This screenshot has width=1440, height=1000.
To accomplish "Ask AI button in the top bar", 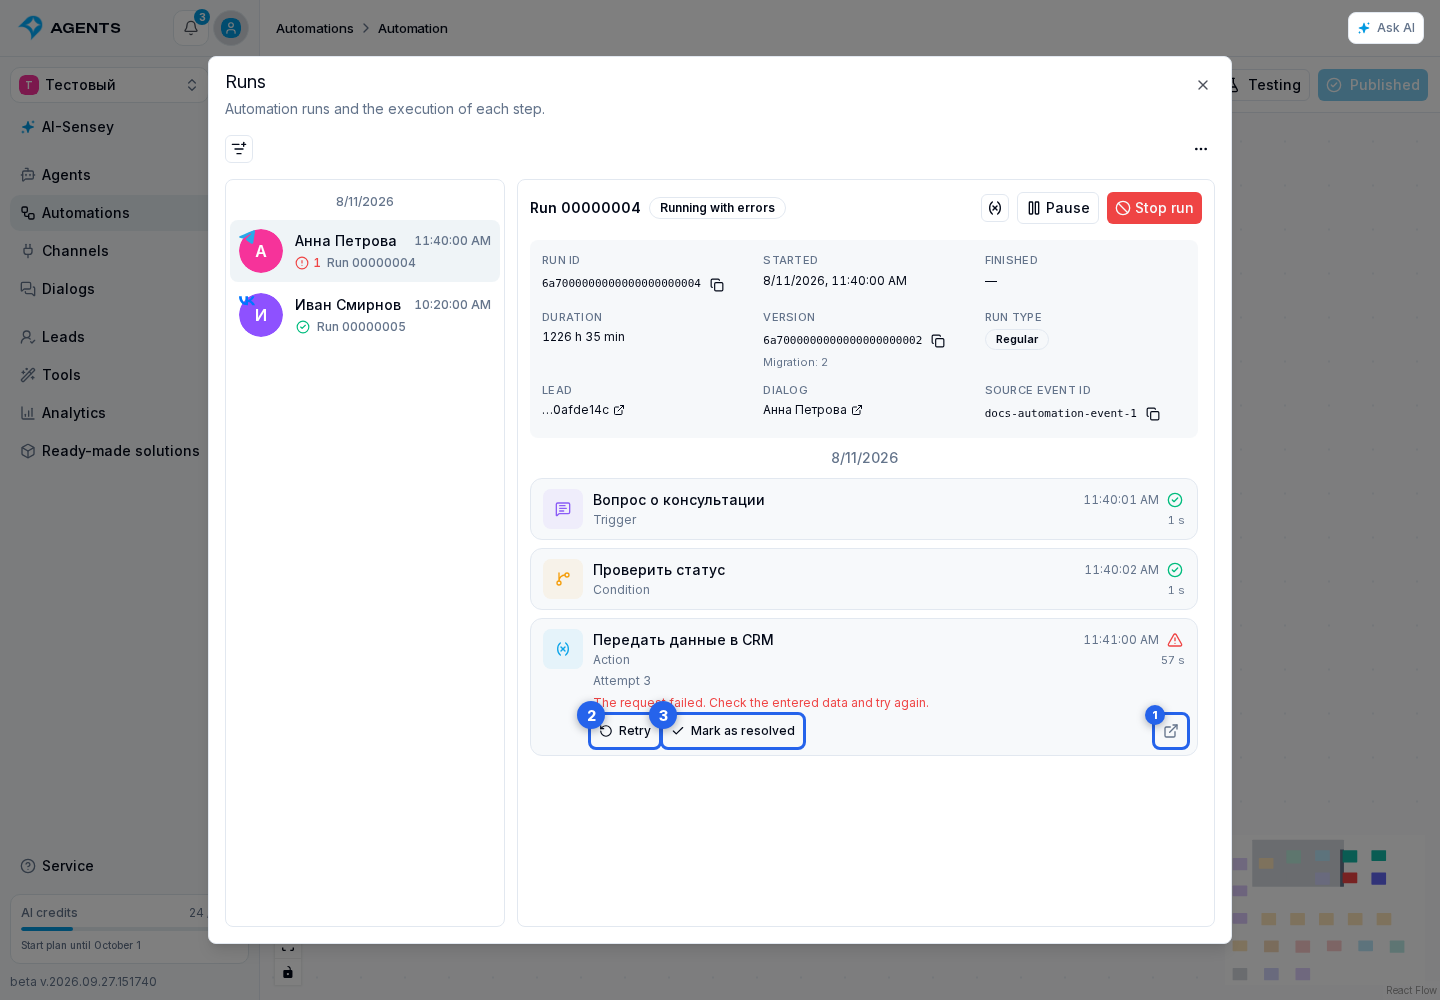I will (x=1386, y=28).
